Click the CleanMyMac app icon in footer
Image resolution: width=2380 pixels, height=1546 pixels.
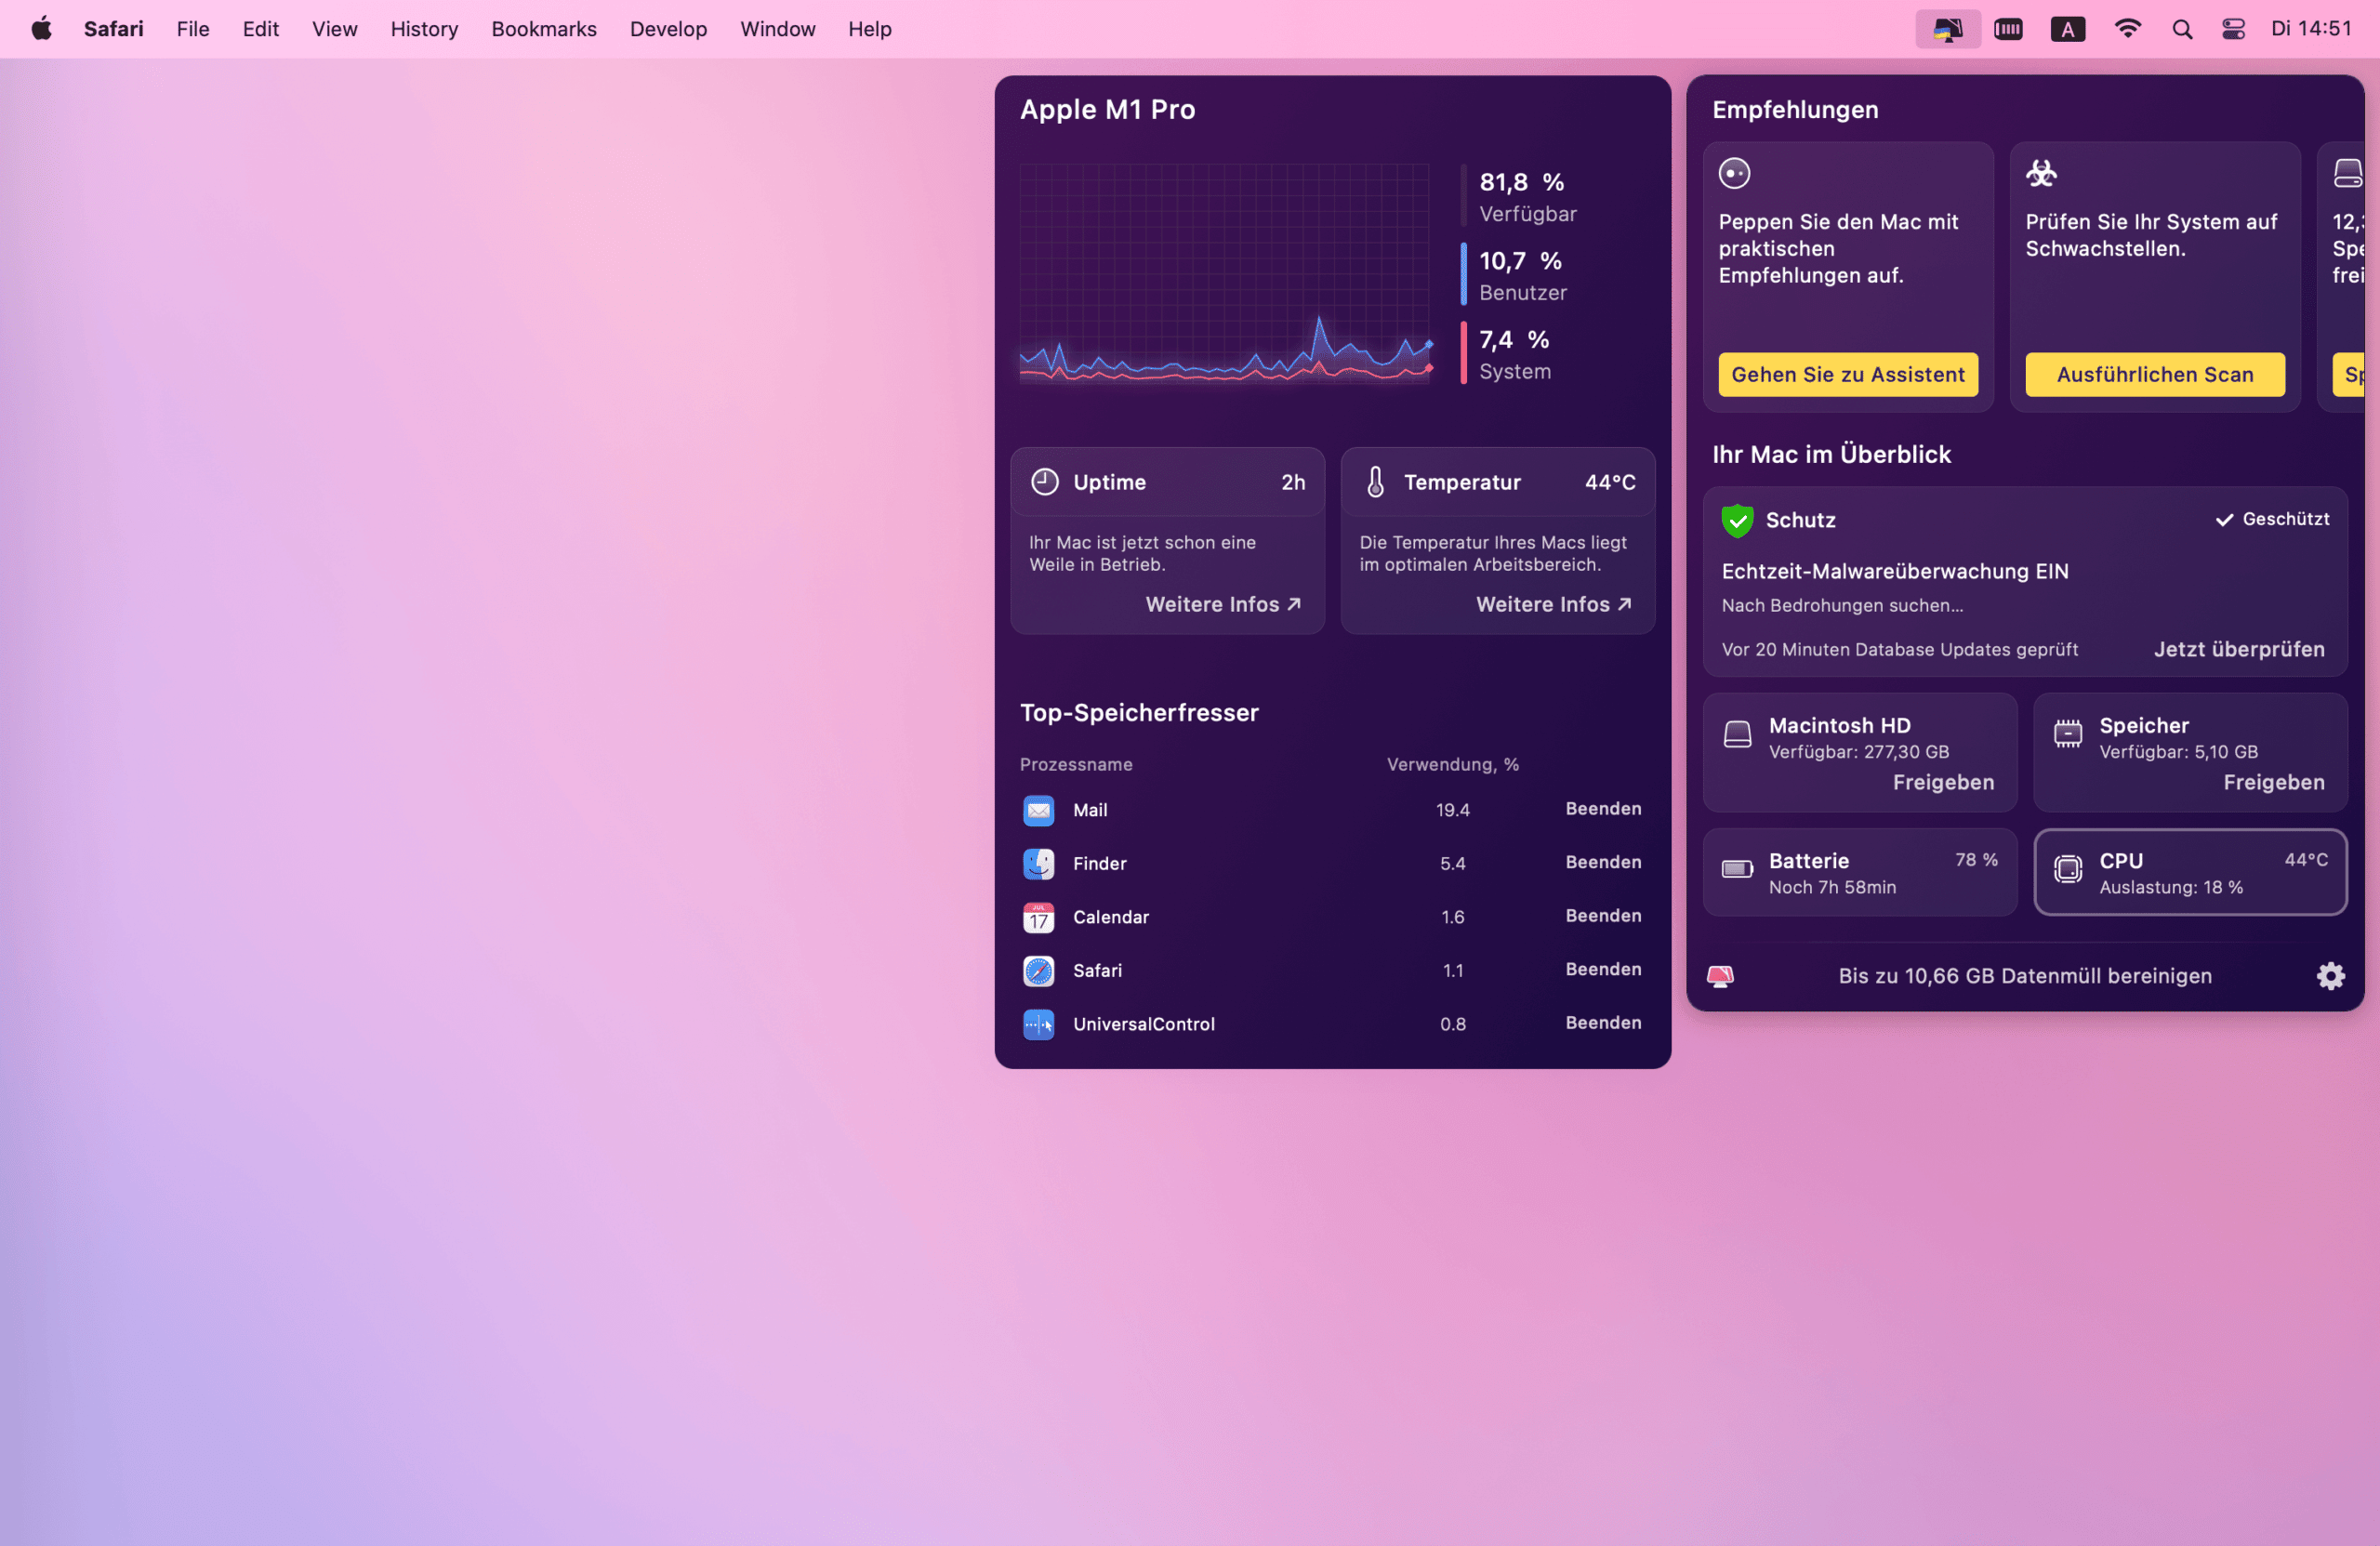click(x=1720, y=976)
